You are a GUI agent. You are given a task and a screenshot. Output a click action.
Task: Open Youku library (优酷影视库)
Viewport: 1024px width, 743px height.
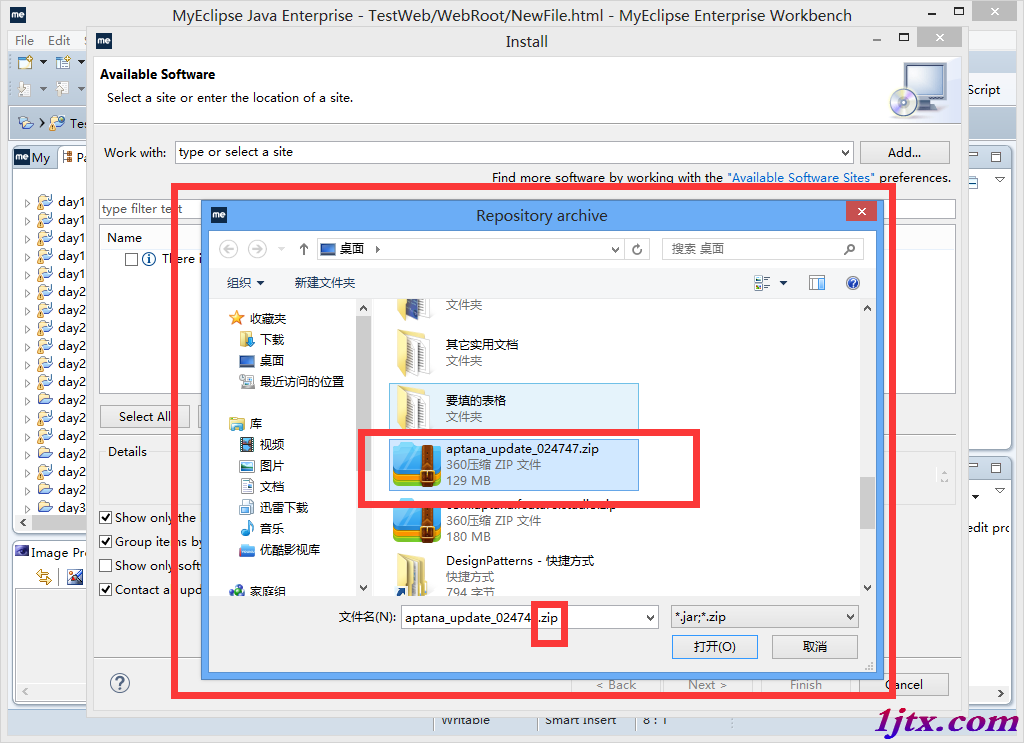[x=280, y=550]
